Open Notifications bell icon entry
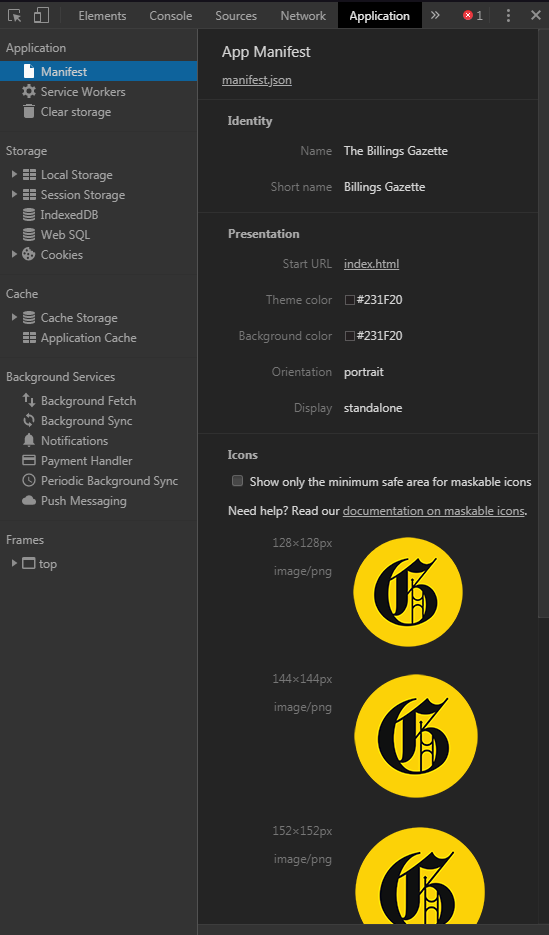Image resolution: width=549 pixels, height=935 pixels. click(29, 441)
